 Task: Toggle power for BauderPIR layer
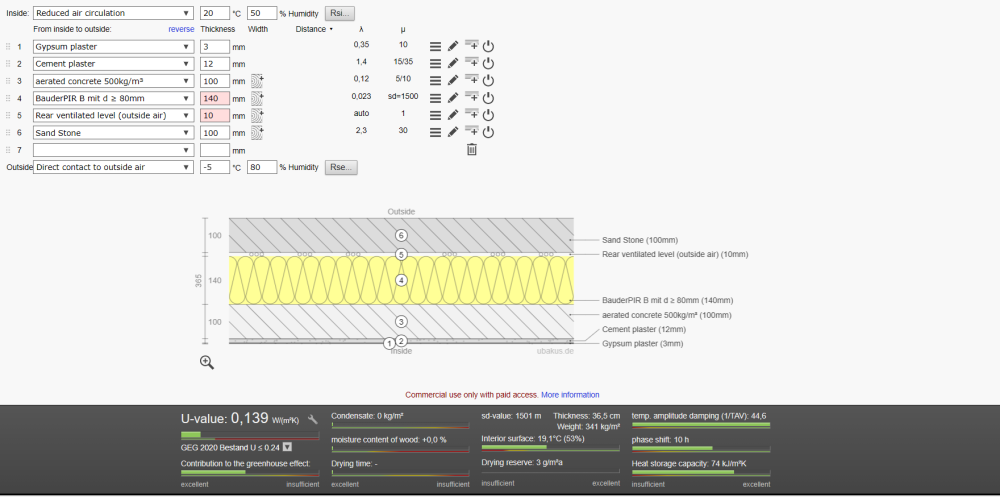[x=489, y=98]
